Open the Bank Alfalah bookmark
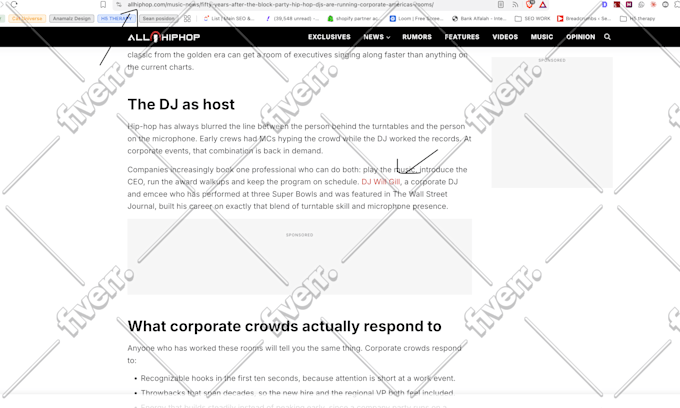680x408 pixels. coord(479,19)
